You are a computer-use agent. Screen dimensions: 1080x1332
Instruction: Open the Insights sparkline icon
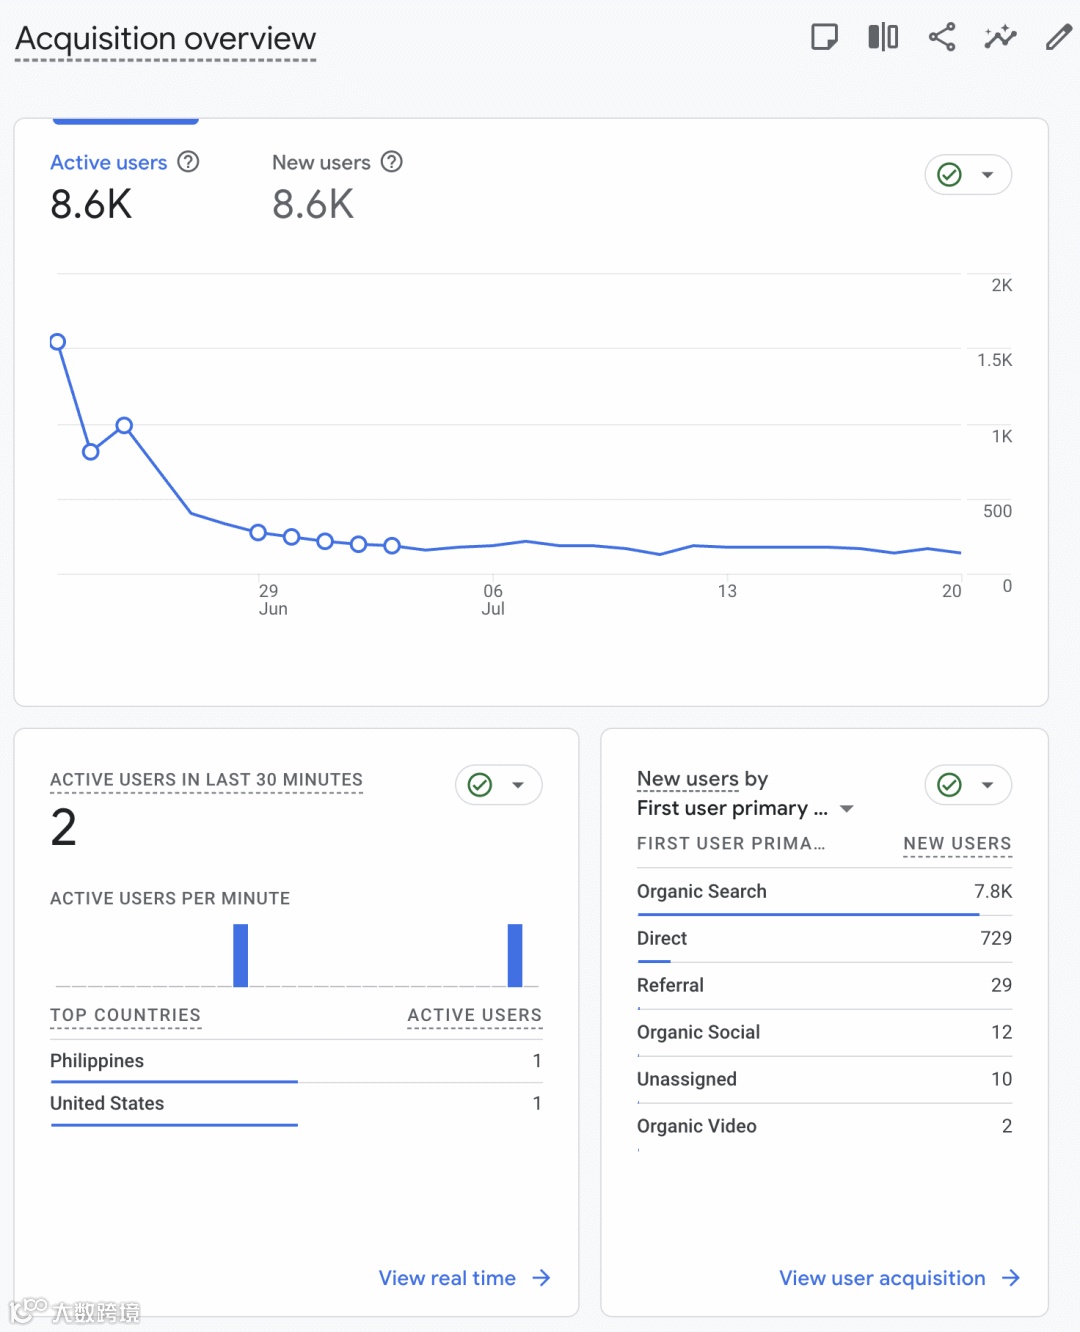click(1000, 38)
